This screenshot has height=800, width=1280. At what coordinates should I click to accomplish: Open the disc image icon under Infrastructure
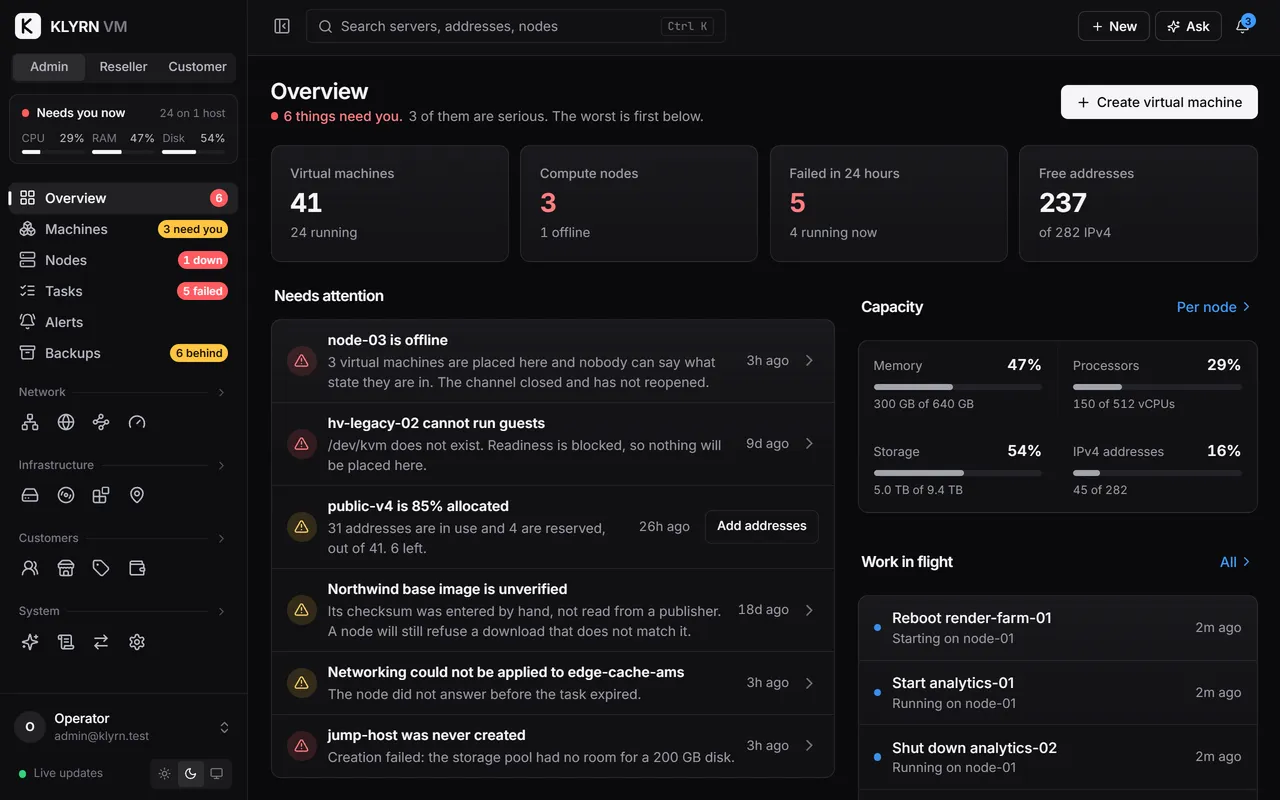(66, 495)
